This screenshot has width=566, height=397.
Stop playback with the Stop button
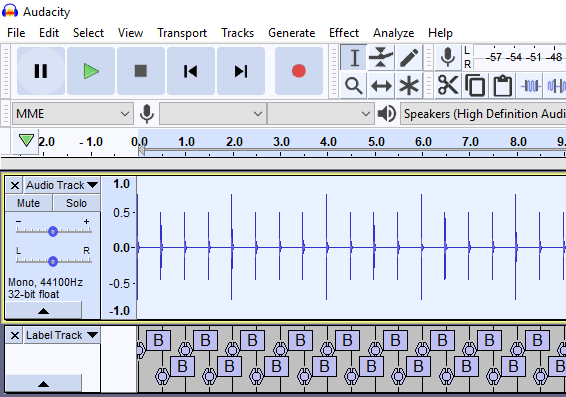[x=141, y=71]
